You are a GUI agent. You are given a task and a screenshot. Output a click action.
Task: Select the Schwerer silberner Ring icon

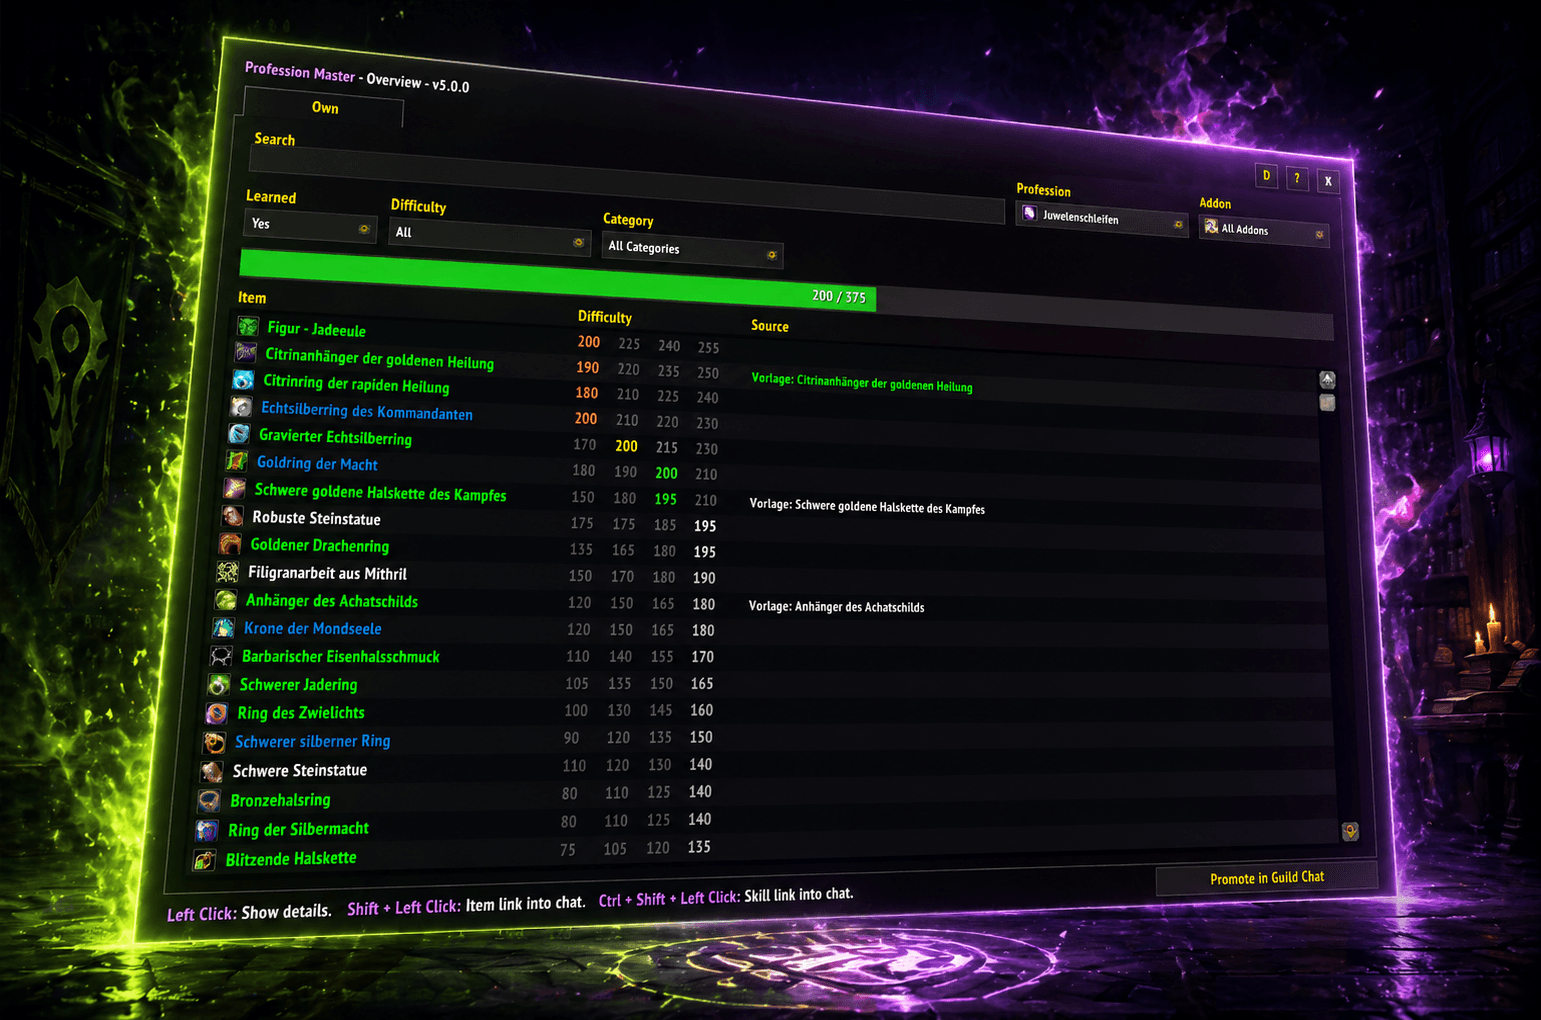(214, 742)
